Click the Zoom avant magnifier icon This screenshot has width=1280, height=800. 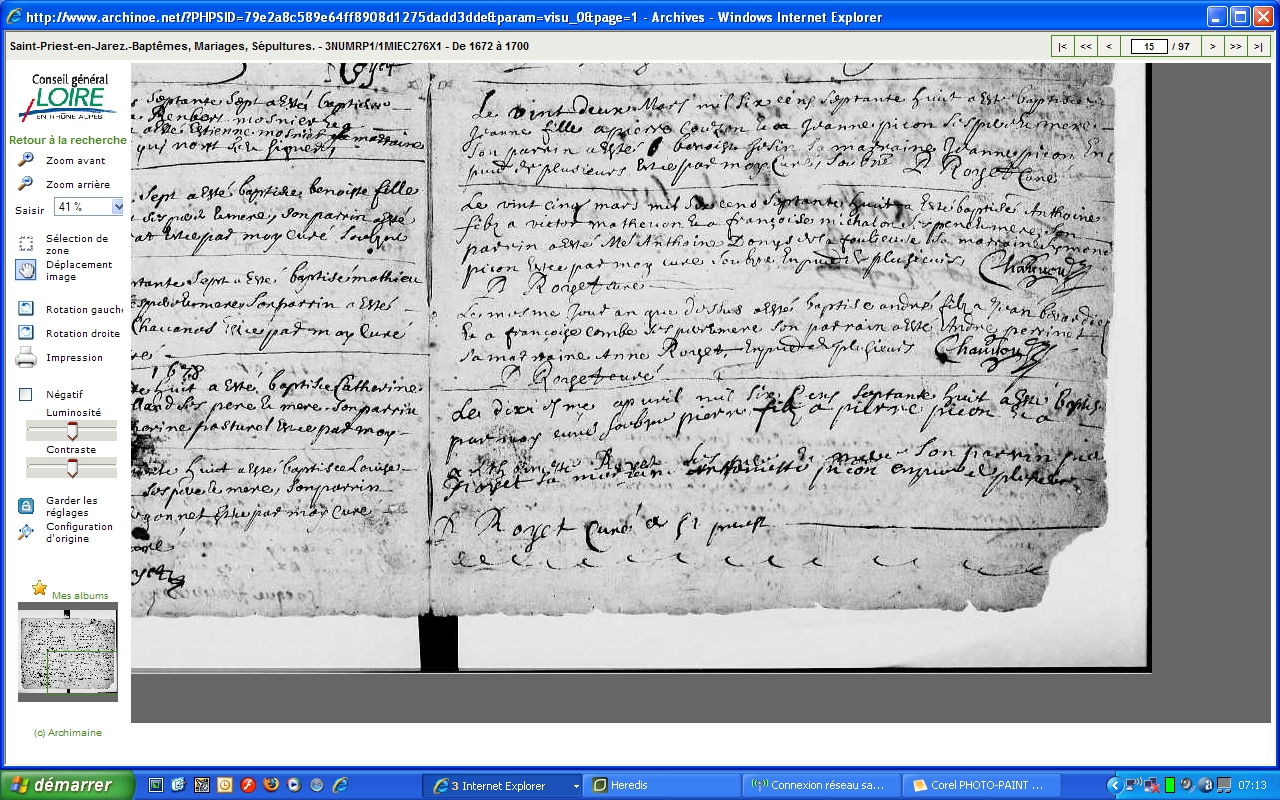tap(26, 160)
